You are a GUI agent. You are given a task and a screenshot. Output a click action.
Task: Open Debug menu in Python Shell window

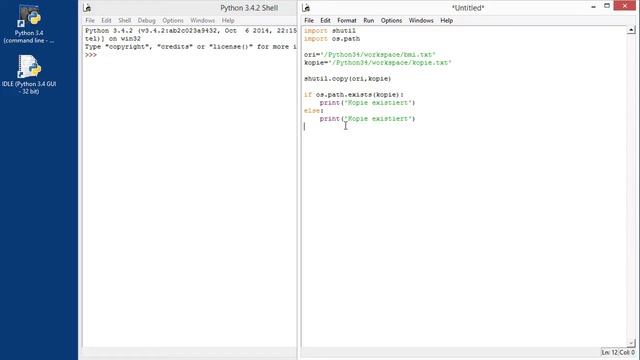coord(147,20)
